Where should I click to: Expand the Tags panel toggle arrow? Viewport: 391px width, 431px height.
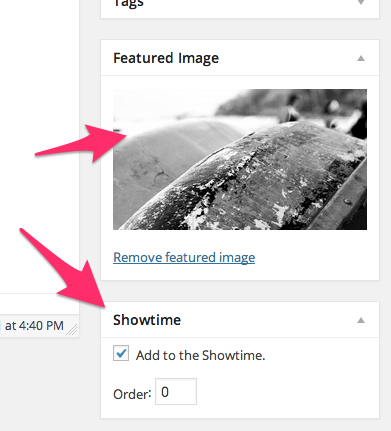361,2
